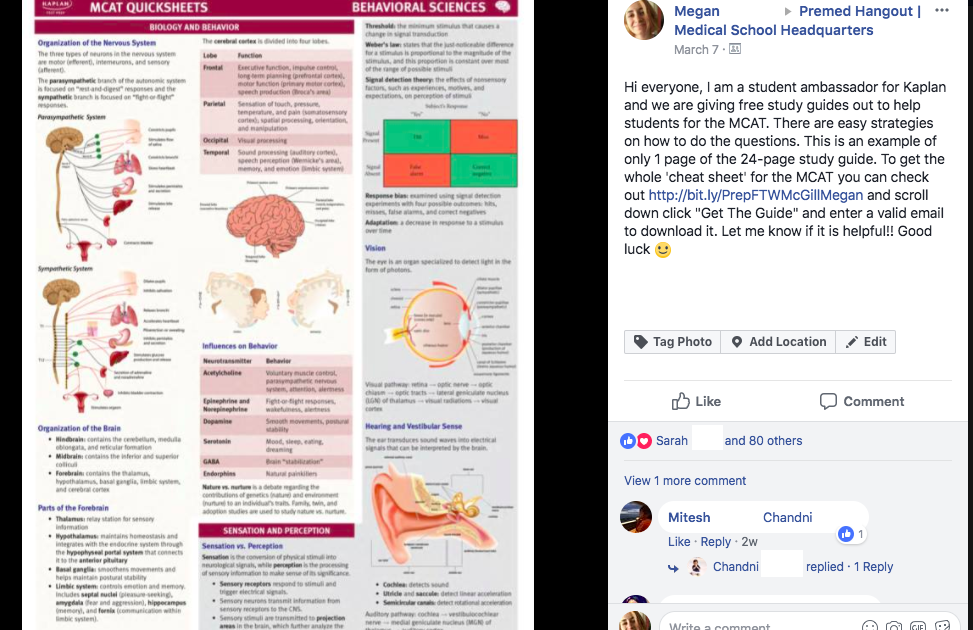
Task: Click the Tag Photo button
Action: click(x=673, y=342)
